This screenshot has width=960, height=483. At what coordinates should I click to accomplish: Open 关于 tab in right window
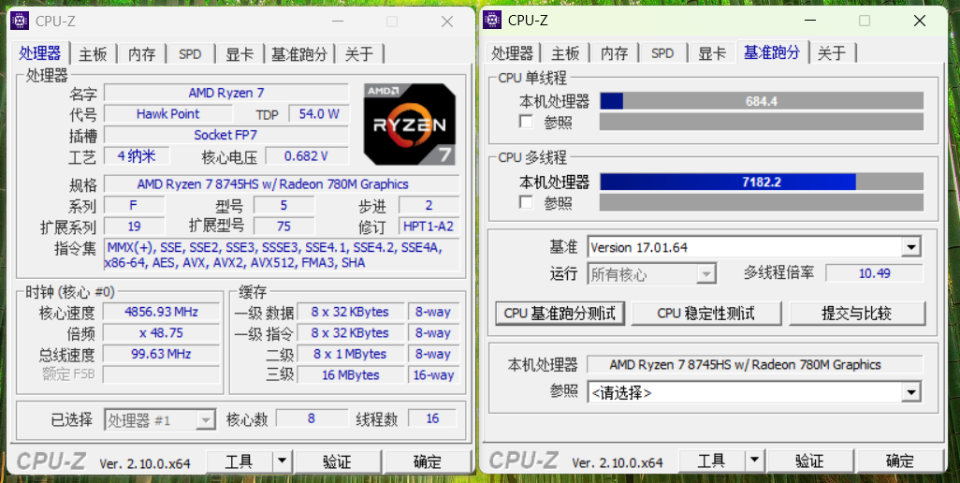coord(831,54)
